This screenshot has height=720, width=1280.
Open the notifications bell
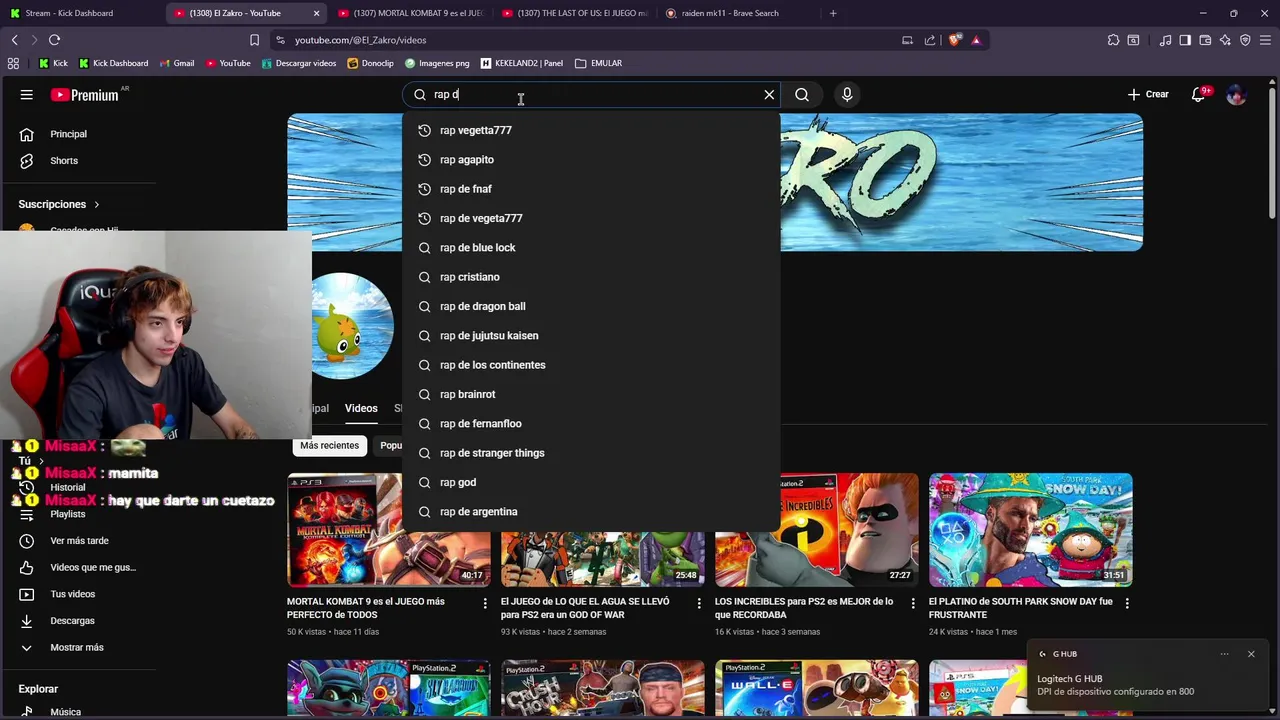[1199, 95]
